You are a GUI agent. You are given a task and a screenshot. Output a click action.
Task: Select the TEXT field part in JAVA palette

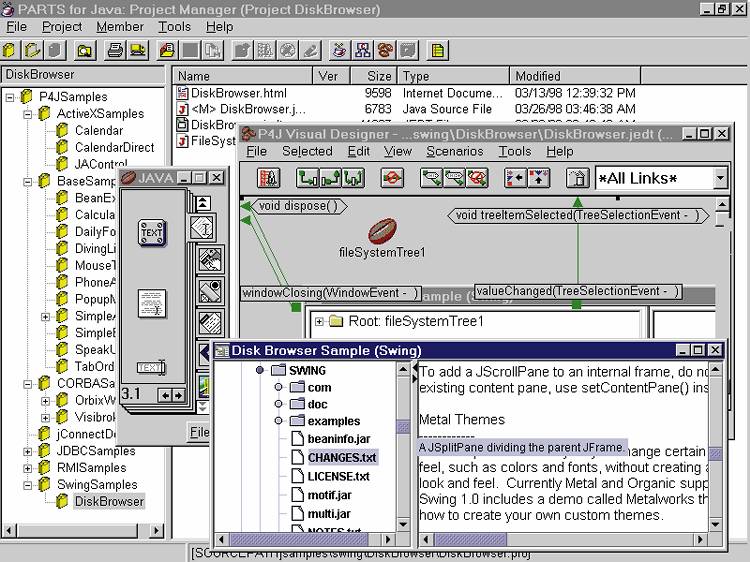(x=151, y=367)
